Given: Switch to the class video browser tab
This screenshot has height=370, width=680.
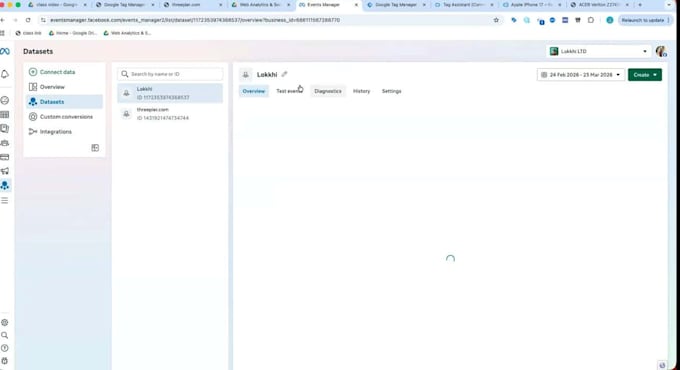Looking at the screenshot, I should click(x=56, y=5).
